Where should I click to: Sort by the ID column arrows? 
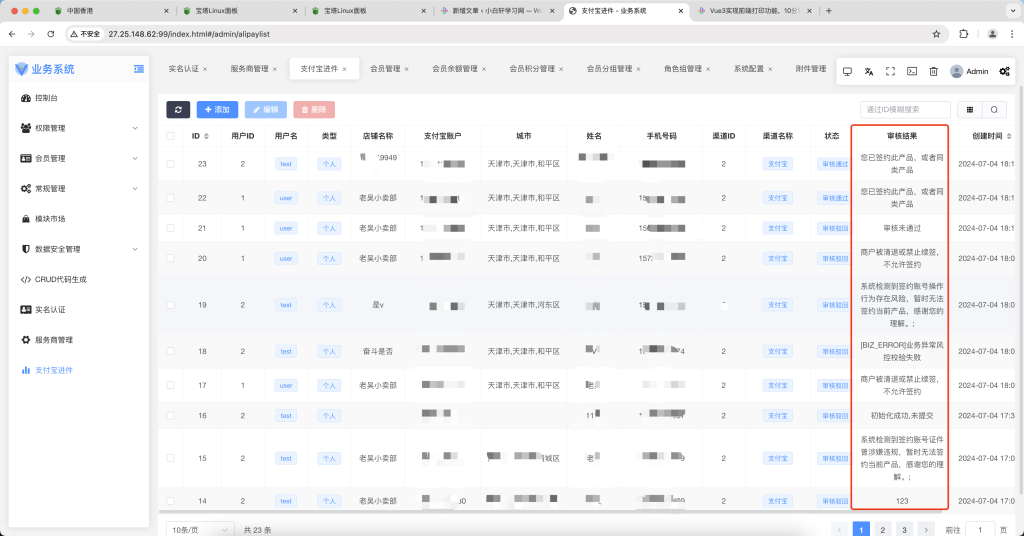[x=206, y=136]
